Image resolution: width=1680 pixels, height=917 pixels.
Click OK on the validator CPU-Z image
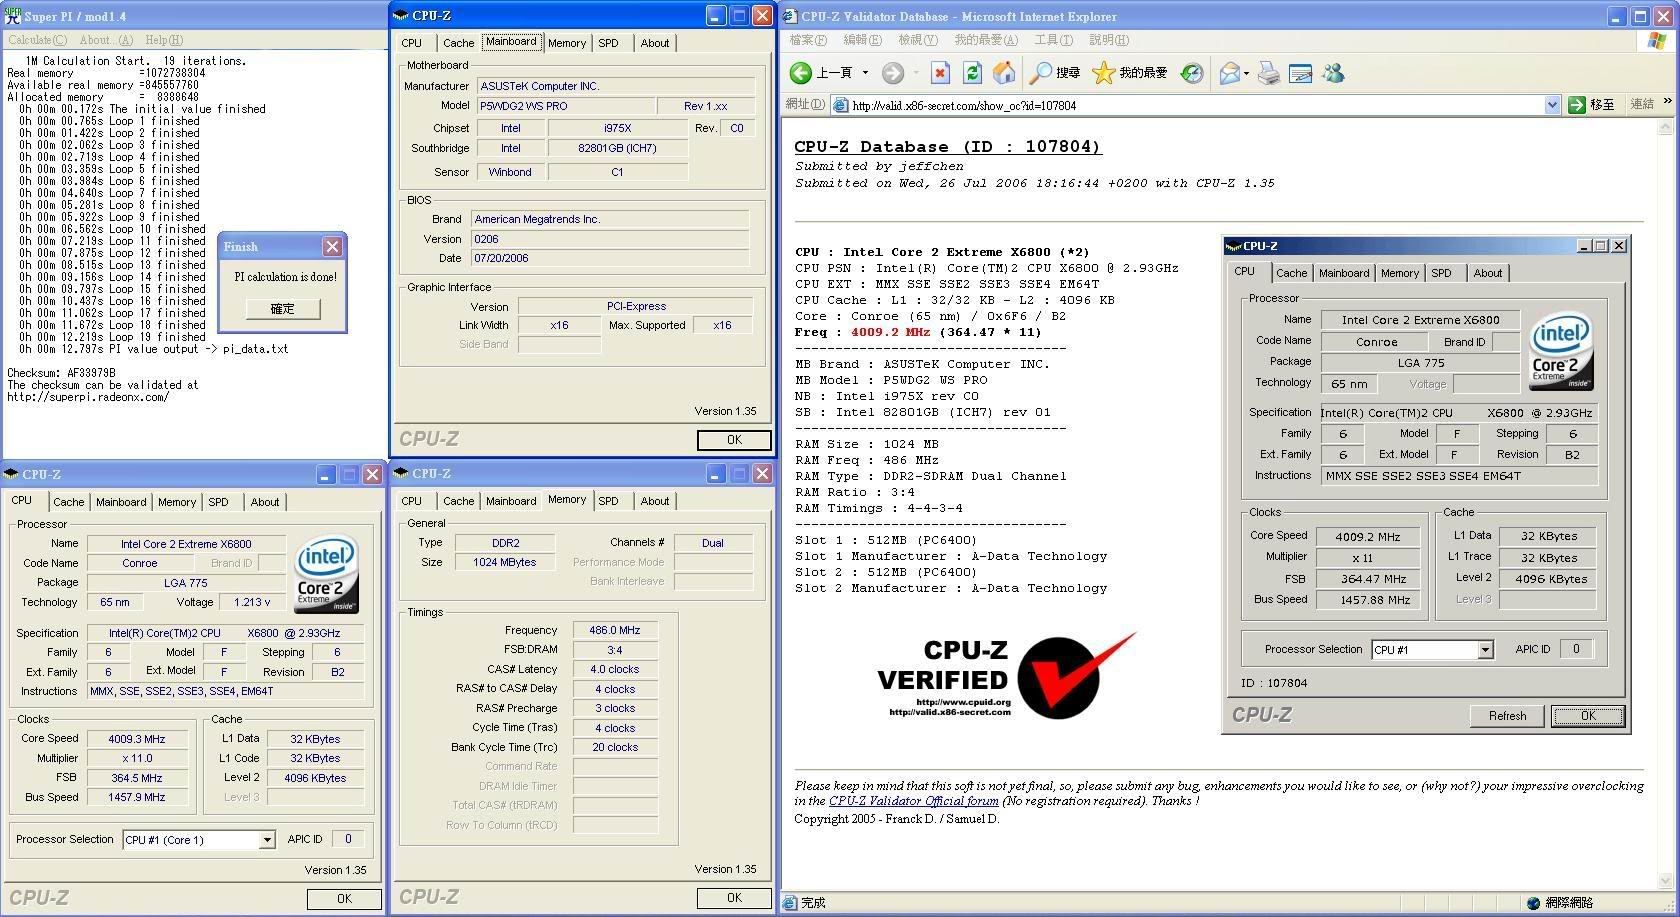coord(1588,716)
